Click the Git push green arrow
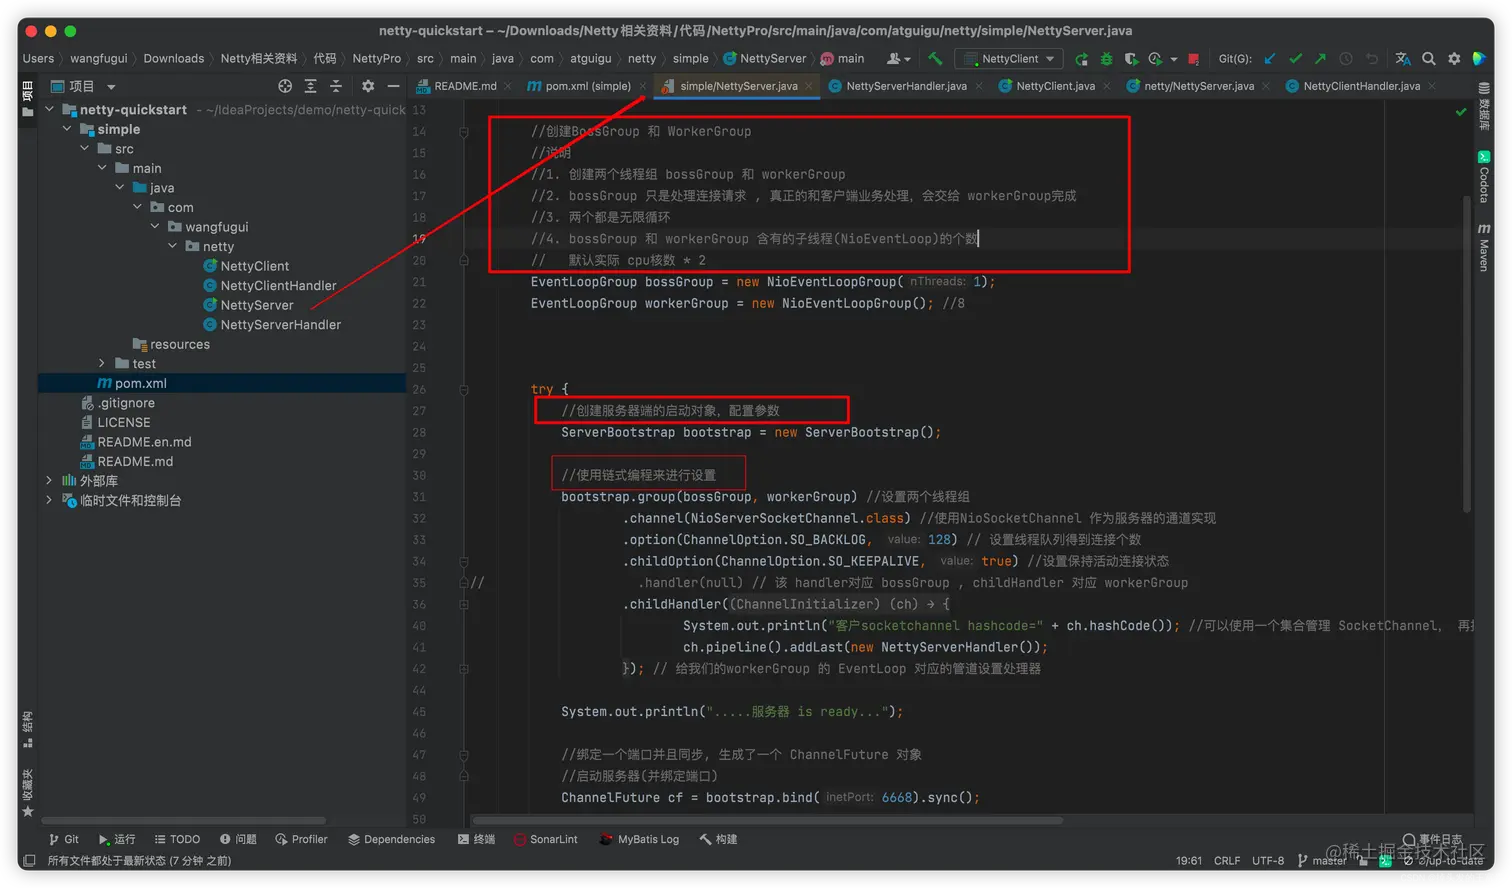This screenshot has height=888, width=1512. point(1320,59)
